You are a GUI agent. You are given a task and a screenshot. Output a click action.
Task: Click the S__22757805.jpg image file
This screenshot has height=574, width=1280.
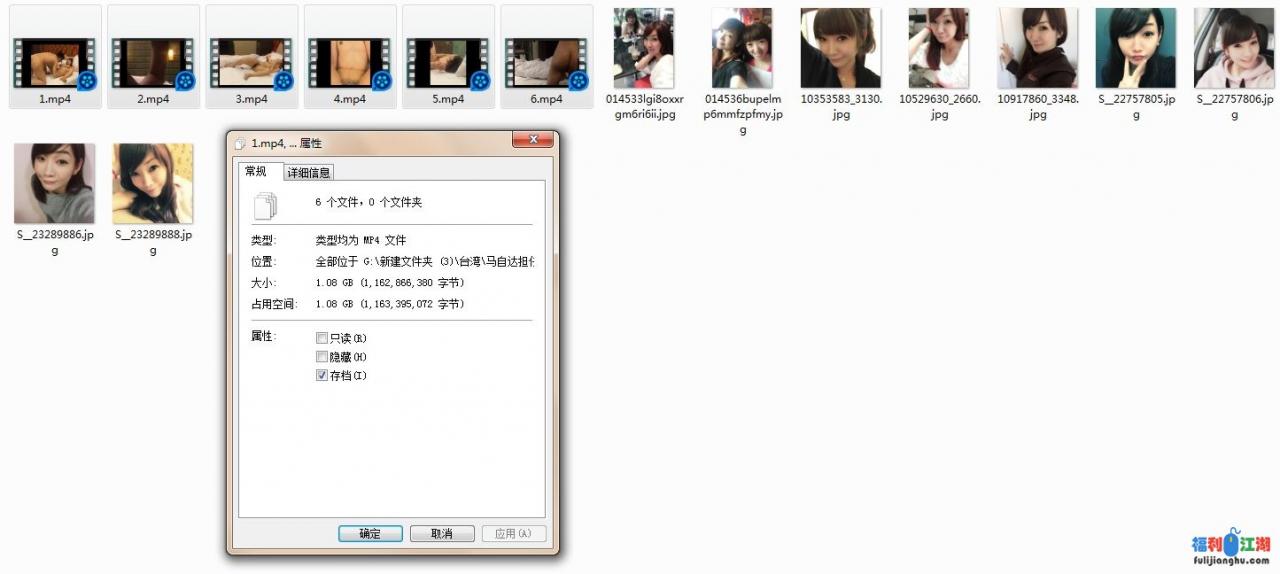click(x=1135, y=50)
